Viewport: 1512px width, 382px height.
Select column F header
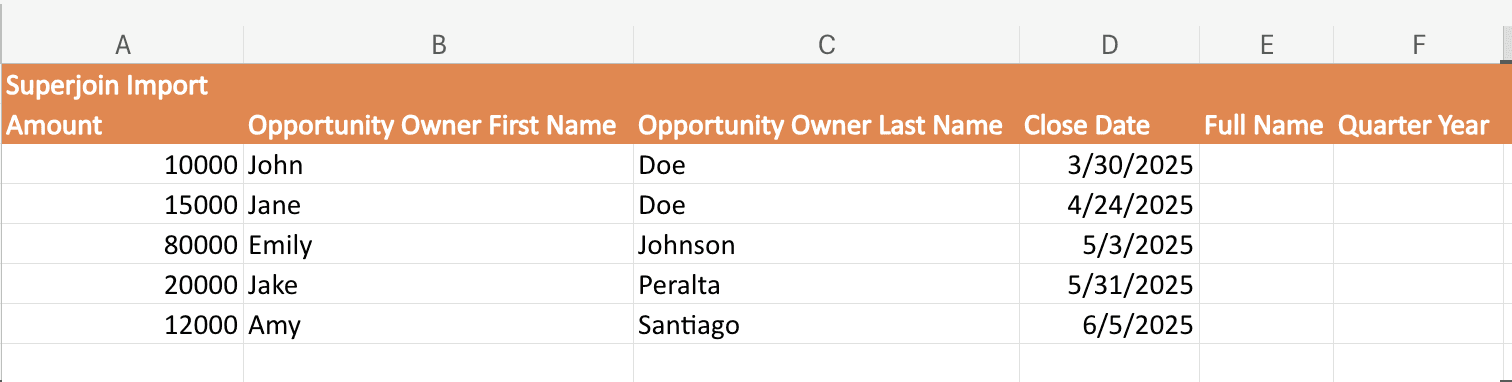(1417, 44)
